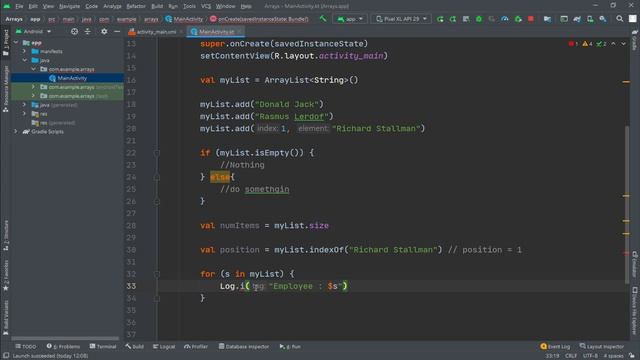Collapse the app module tree node
The width and height of the screenshot is (640, 360).
[x=16, y=42]
